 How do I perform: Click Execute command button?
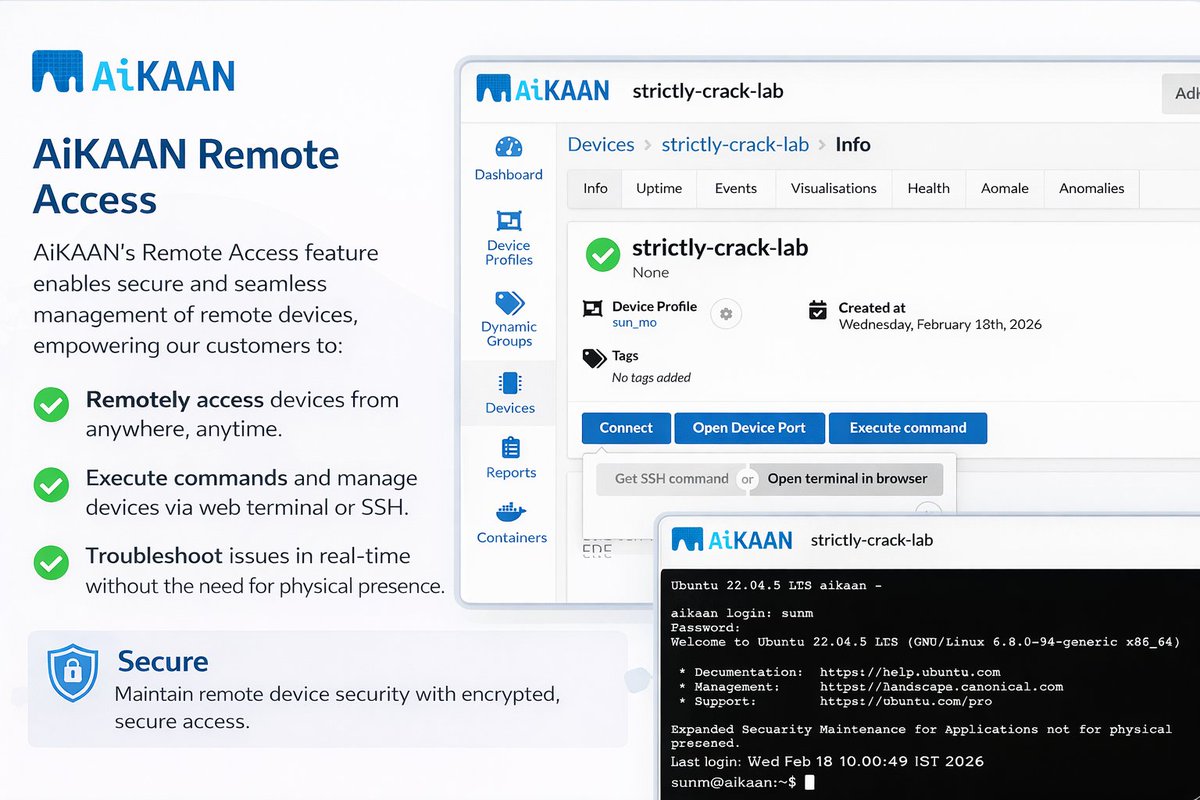908,428
